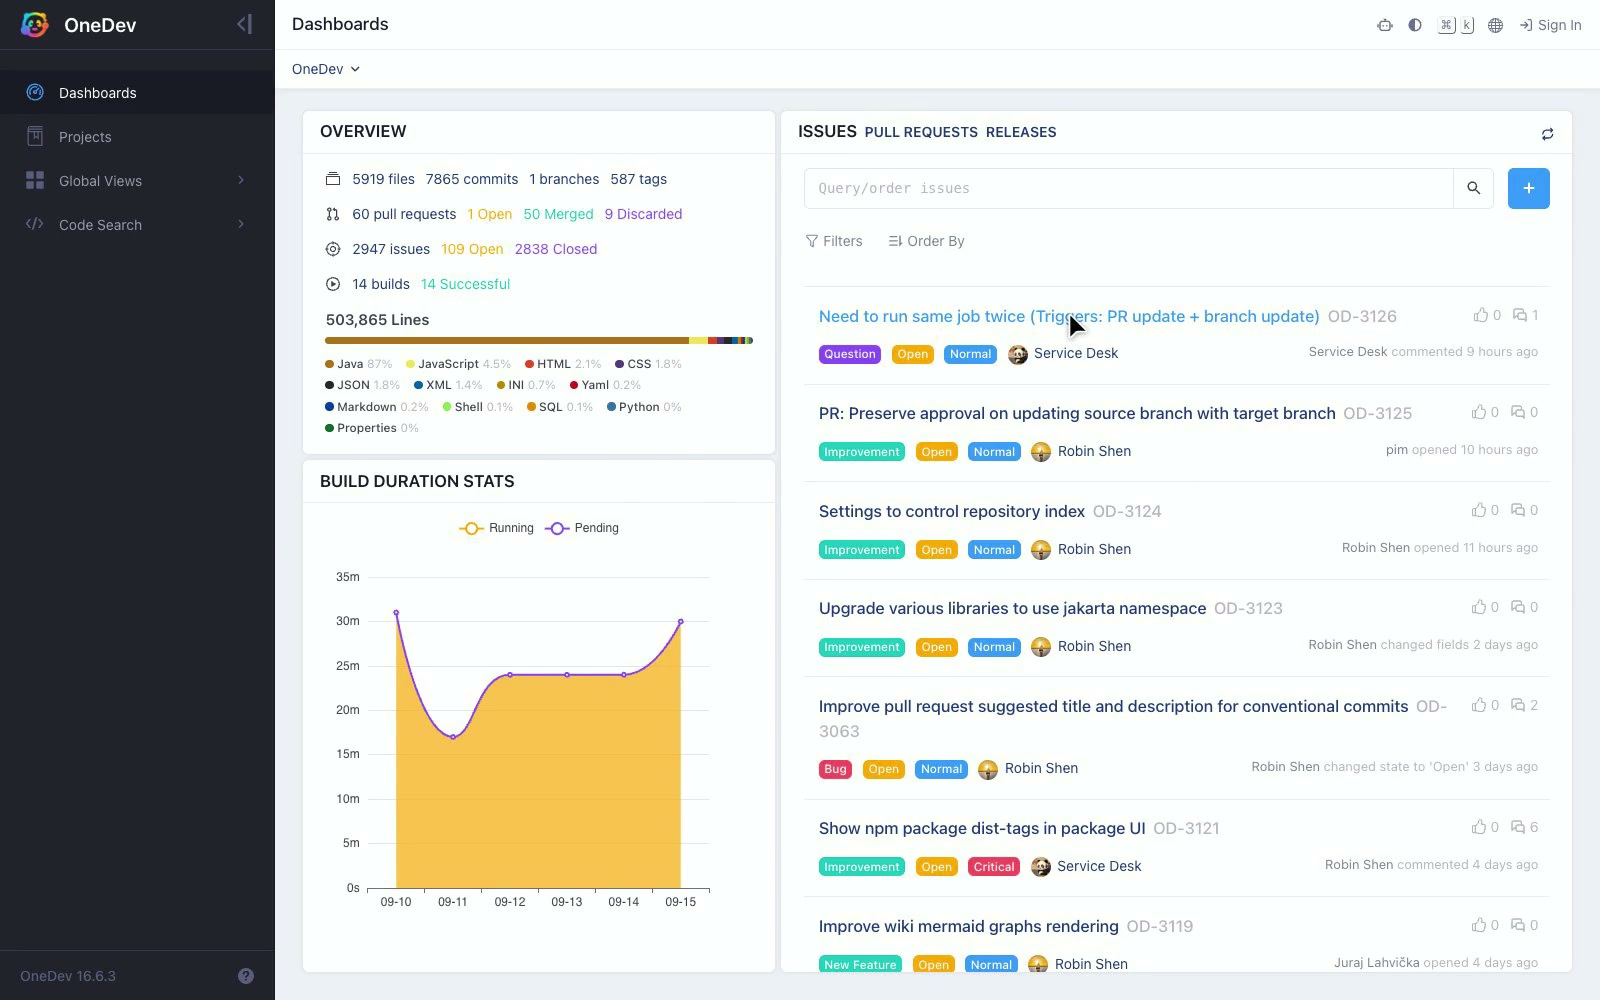The width and height of the screenshot is (1600, 1000).
Task: Toggle dark mode with the half-circle icon
Action: (1415, 25)
